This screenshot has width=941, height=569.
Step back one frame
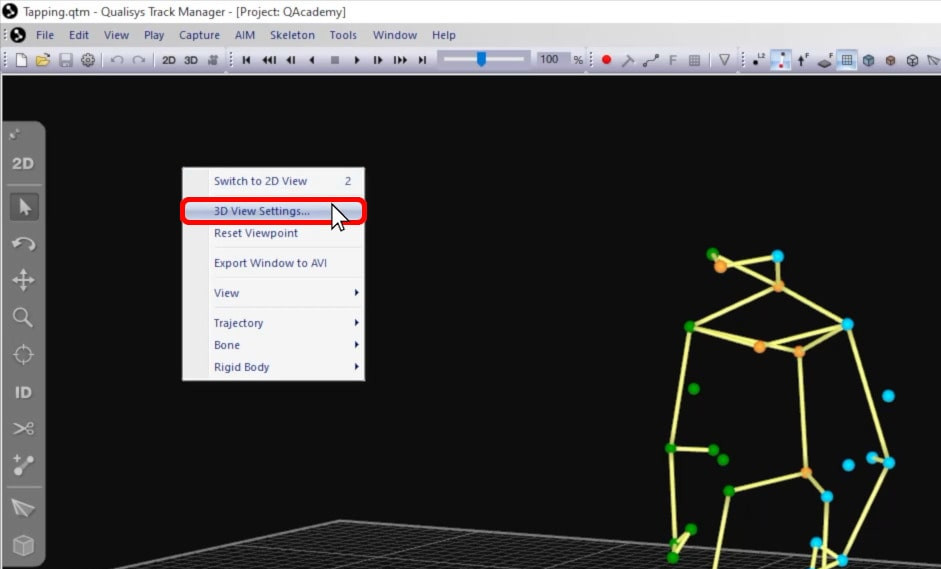point(291,60)
